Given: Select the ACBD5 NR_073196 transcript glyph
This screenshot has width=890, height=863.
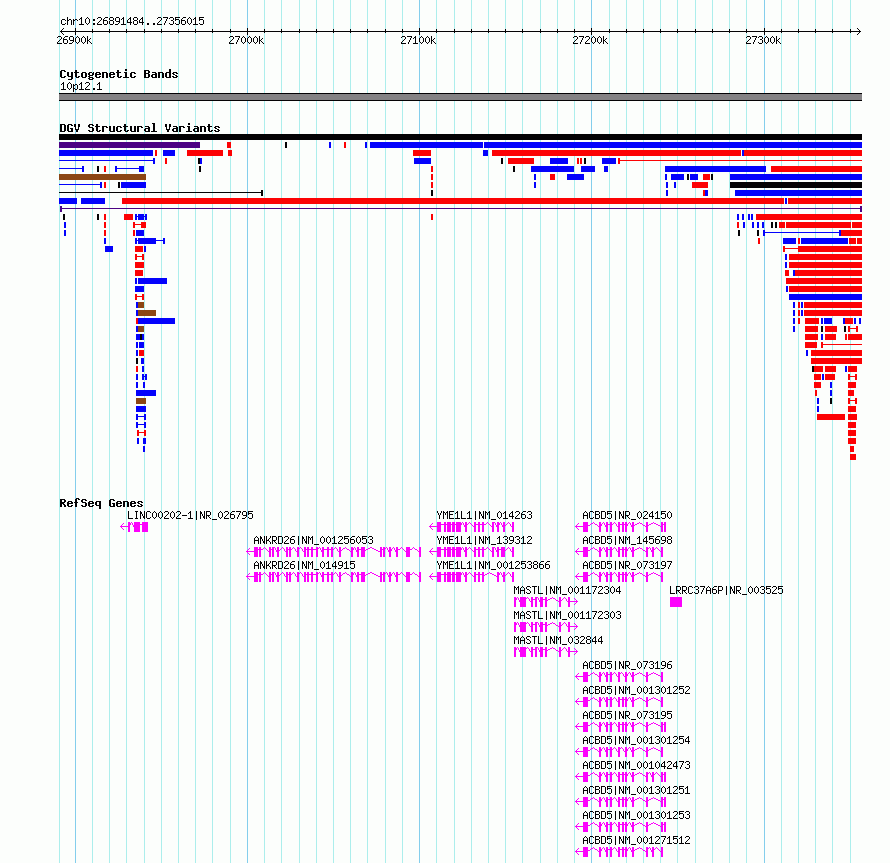Looking at the screenshot, I should click(x=619, y=677).
